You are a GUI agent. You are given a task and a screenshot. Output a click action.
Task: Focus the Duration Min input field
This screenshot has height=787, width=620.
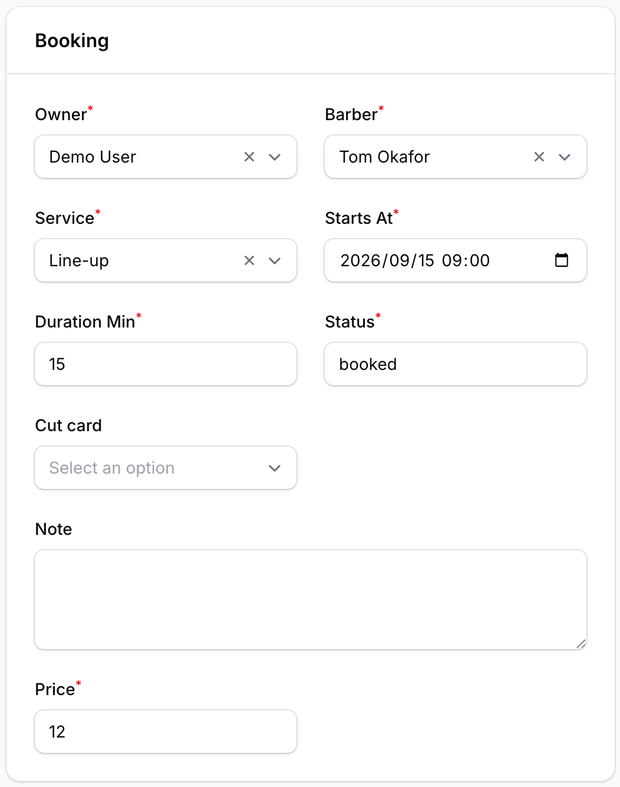tap(166, 364)
